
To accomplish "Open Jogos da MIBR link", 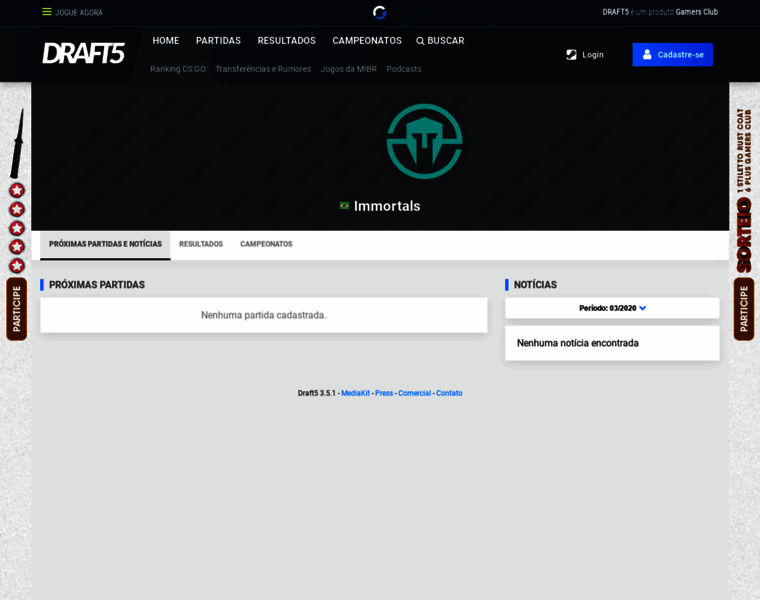I will click(x=348, y=69).
